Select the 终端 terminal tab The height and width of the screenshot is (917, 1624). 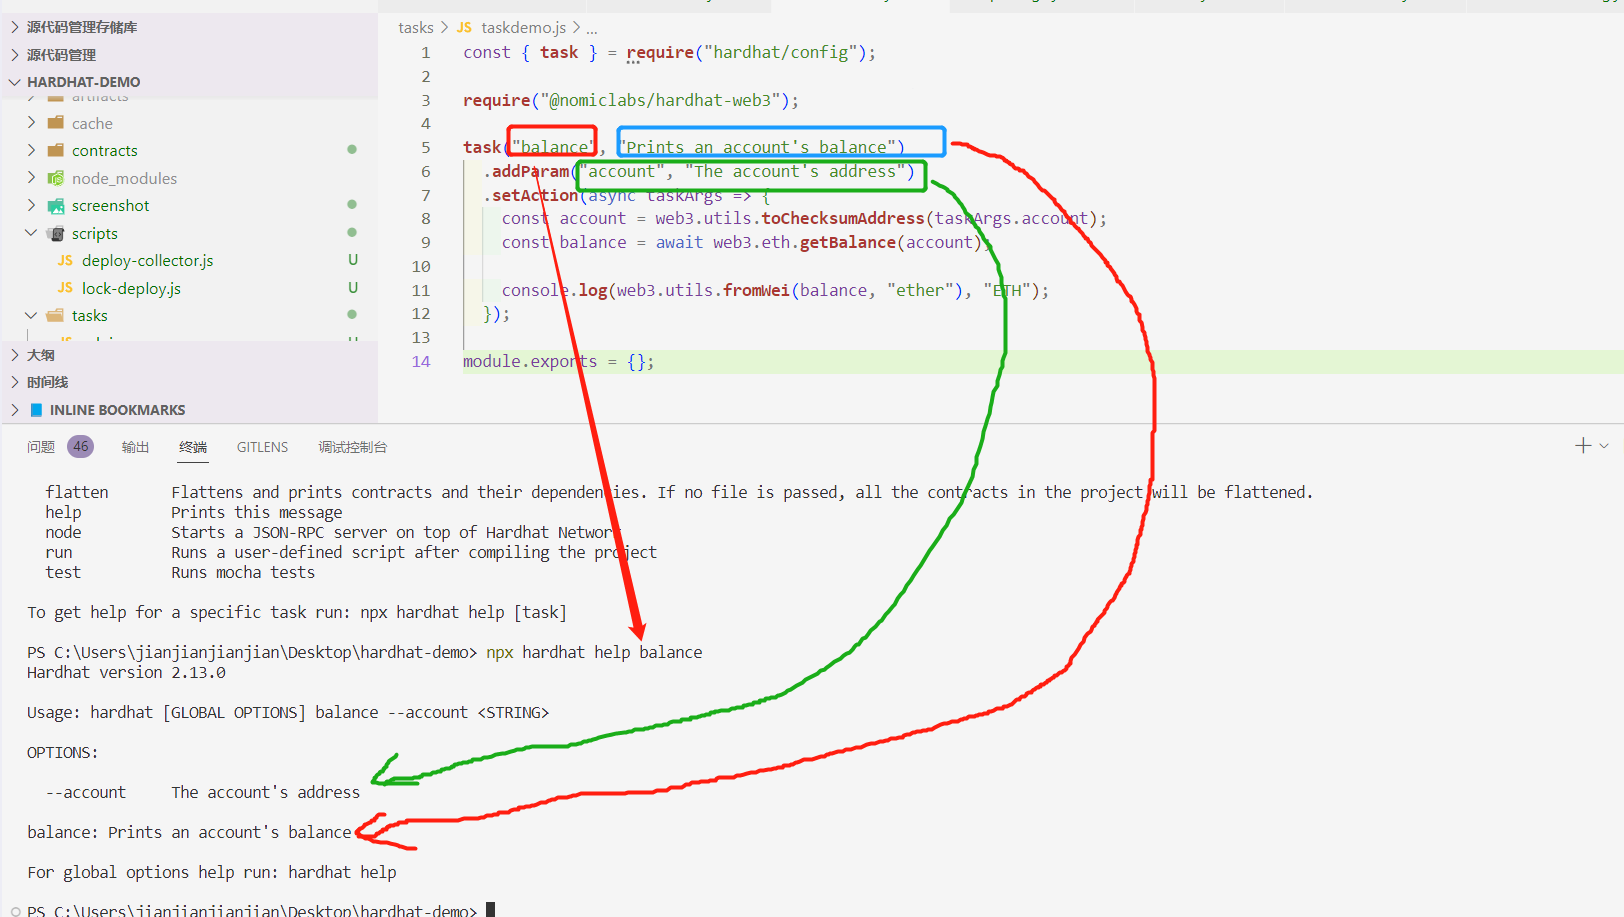tap(193, 447)
